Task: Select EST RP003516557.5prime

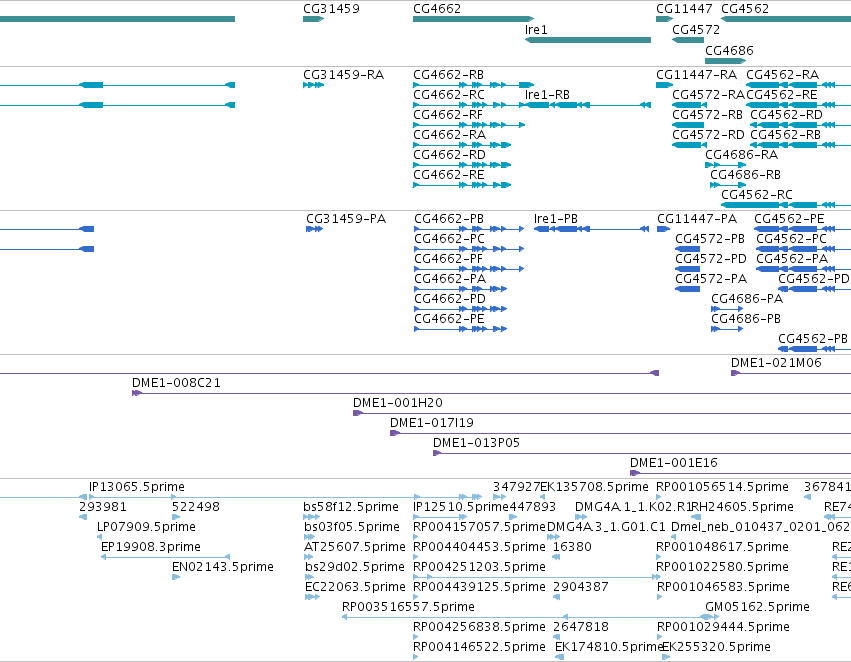Action: pyautogui.click(x=455, y=617)
